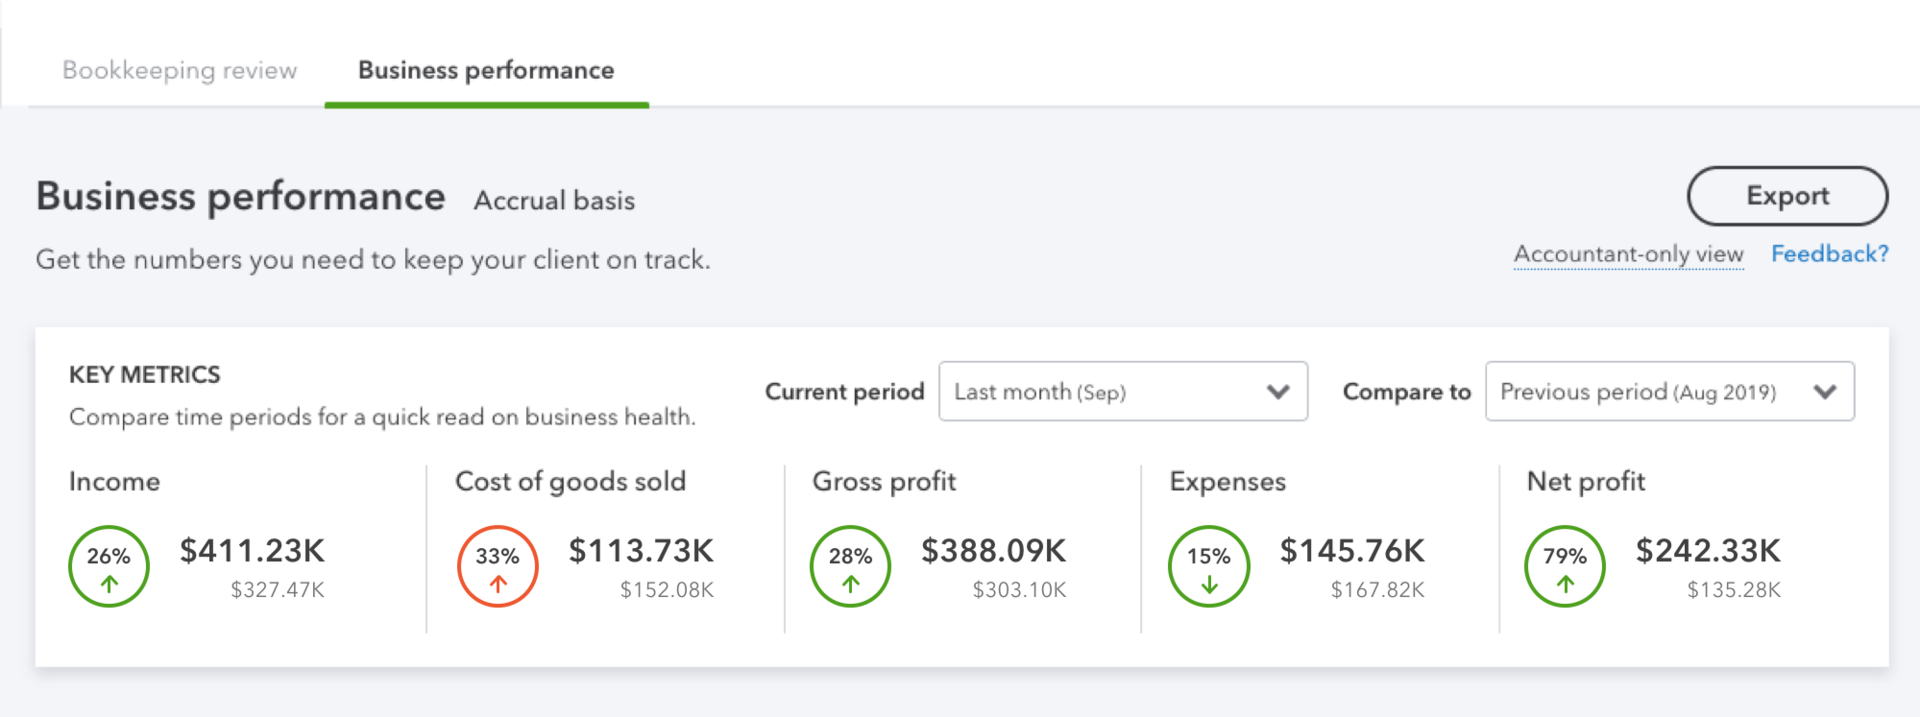This screenshot has height=717, width=1920.
Task: Click the Cost of goods sold value $113.73K
Action: 641,551
